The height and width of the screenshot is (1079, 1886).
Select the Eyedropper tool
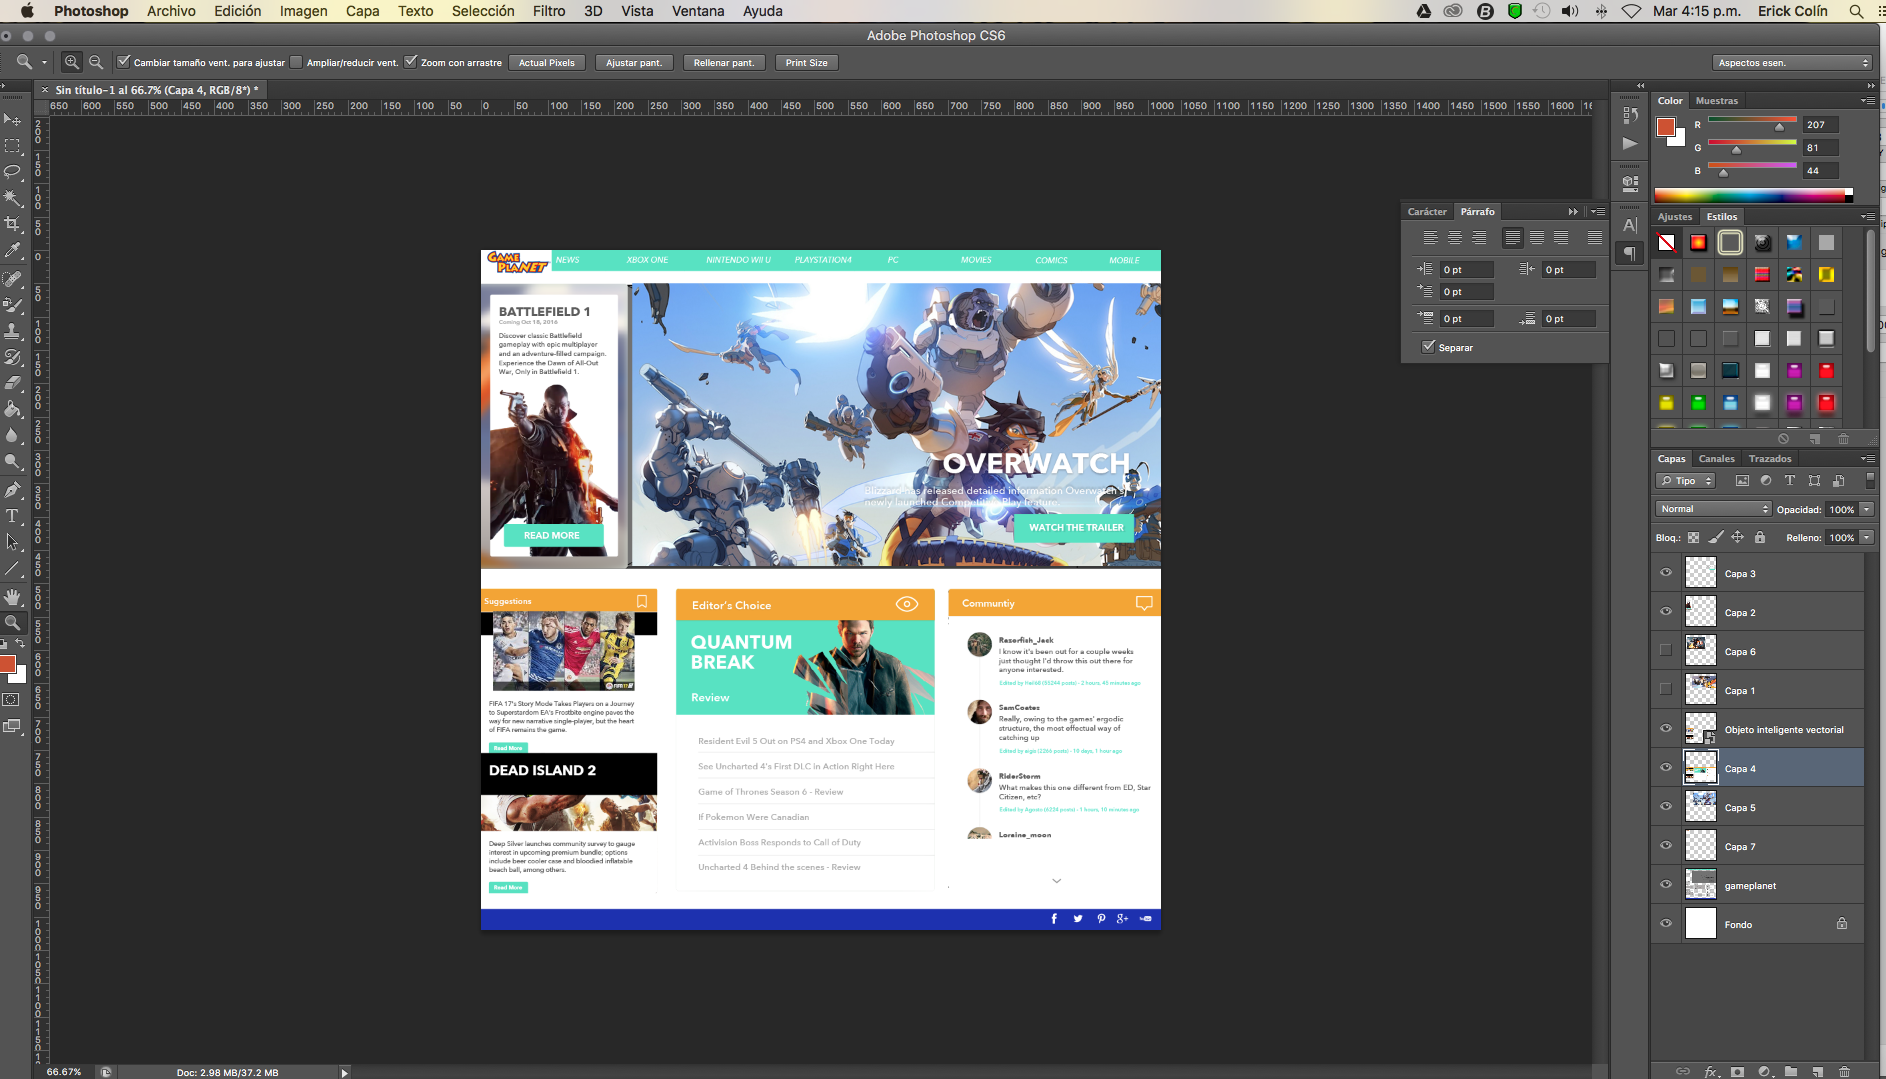point(13,250)
